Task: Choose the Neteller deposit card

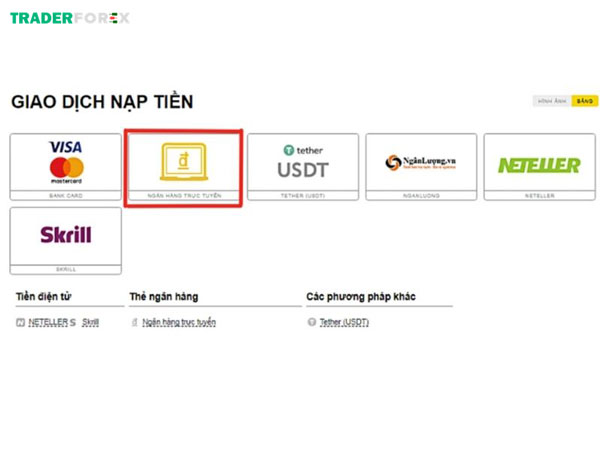Action: [540, 167]
